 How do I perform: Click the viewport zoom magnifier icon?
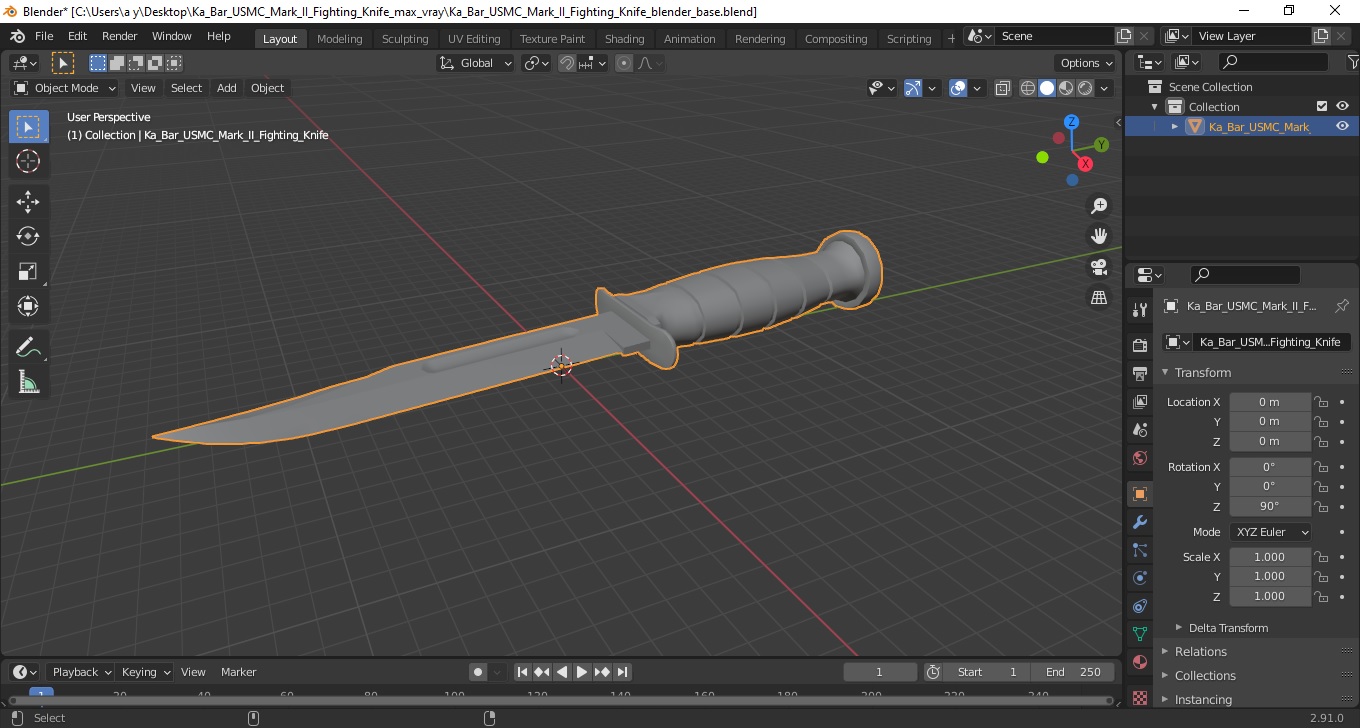point(1099,205)
